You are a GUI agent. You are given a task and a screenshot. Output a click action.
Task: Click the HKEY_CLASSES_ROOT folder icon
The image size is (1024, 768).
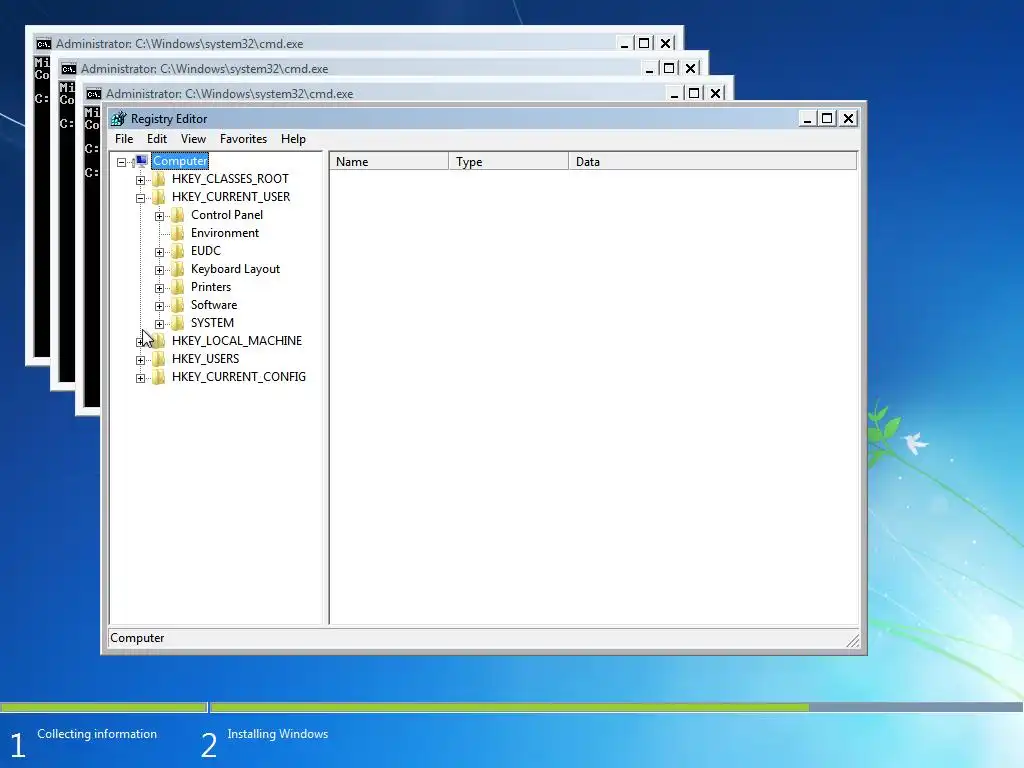[x=159, y=179]
